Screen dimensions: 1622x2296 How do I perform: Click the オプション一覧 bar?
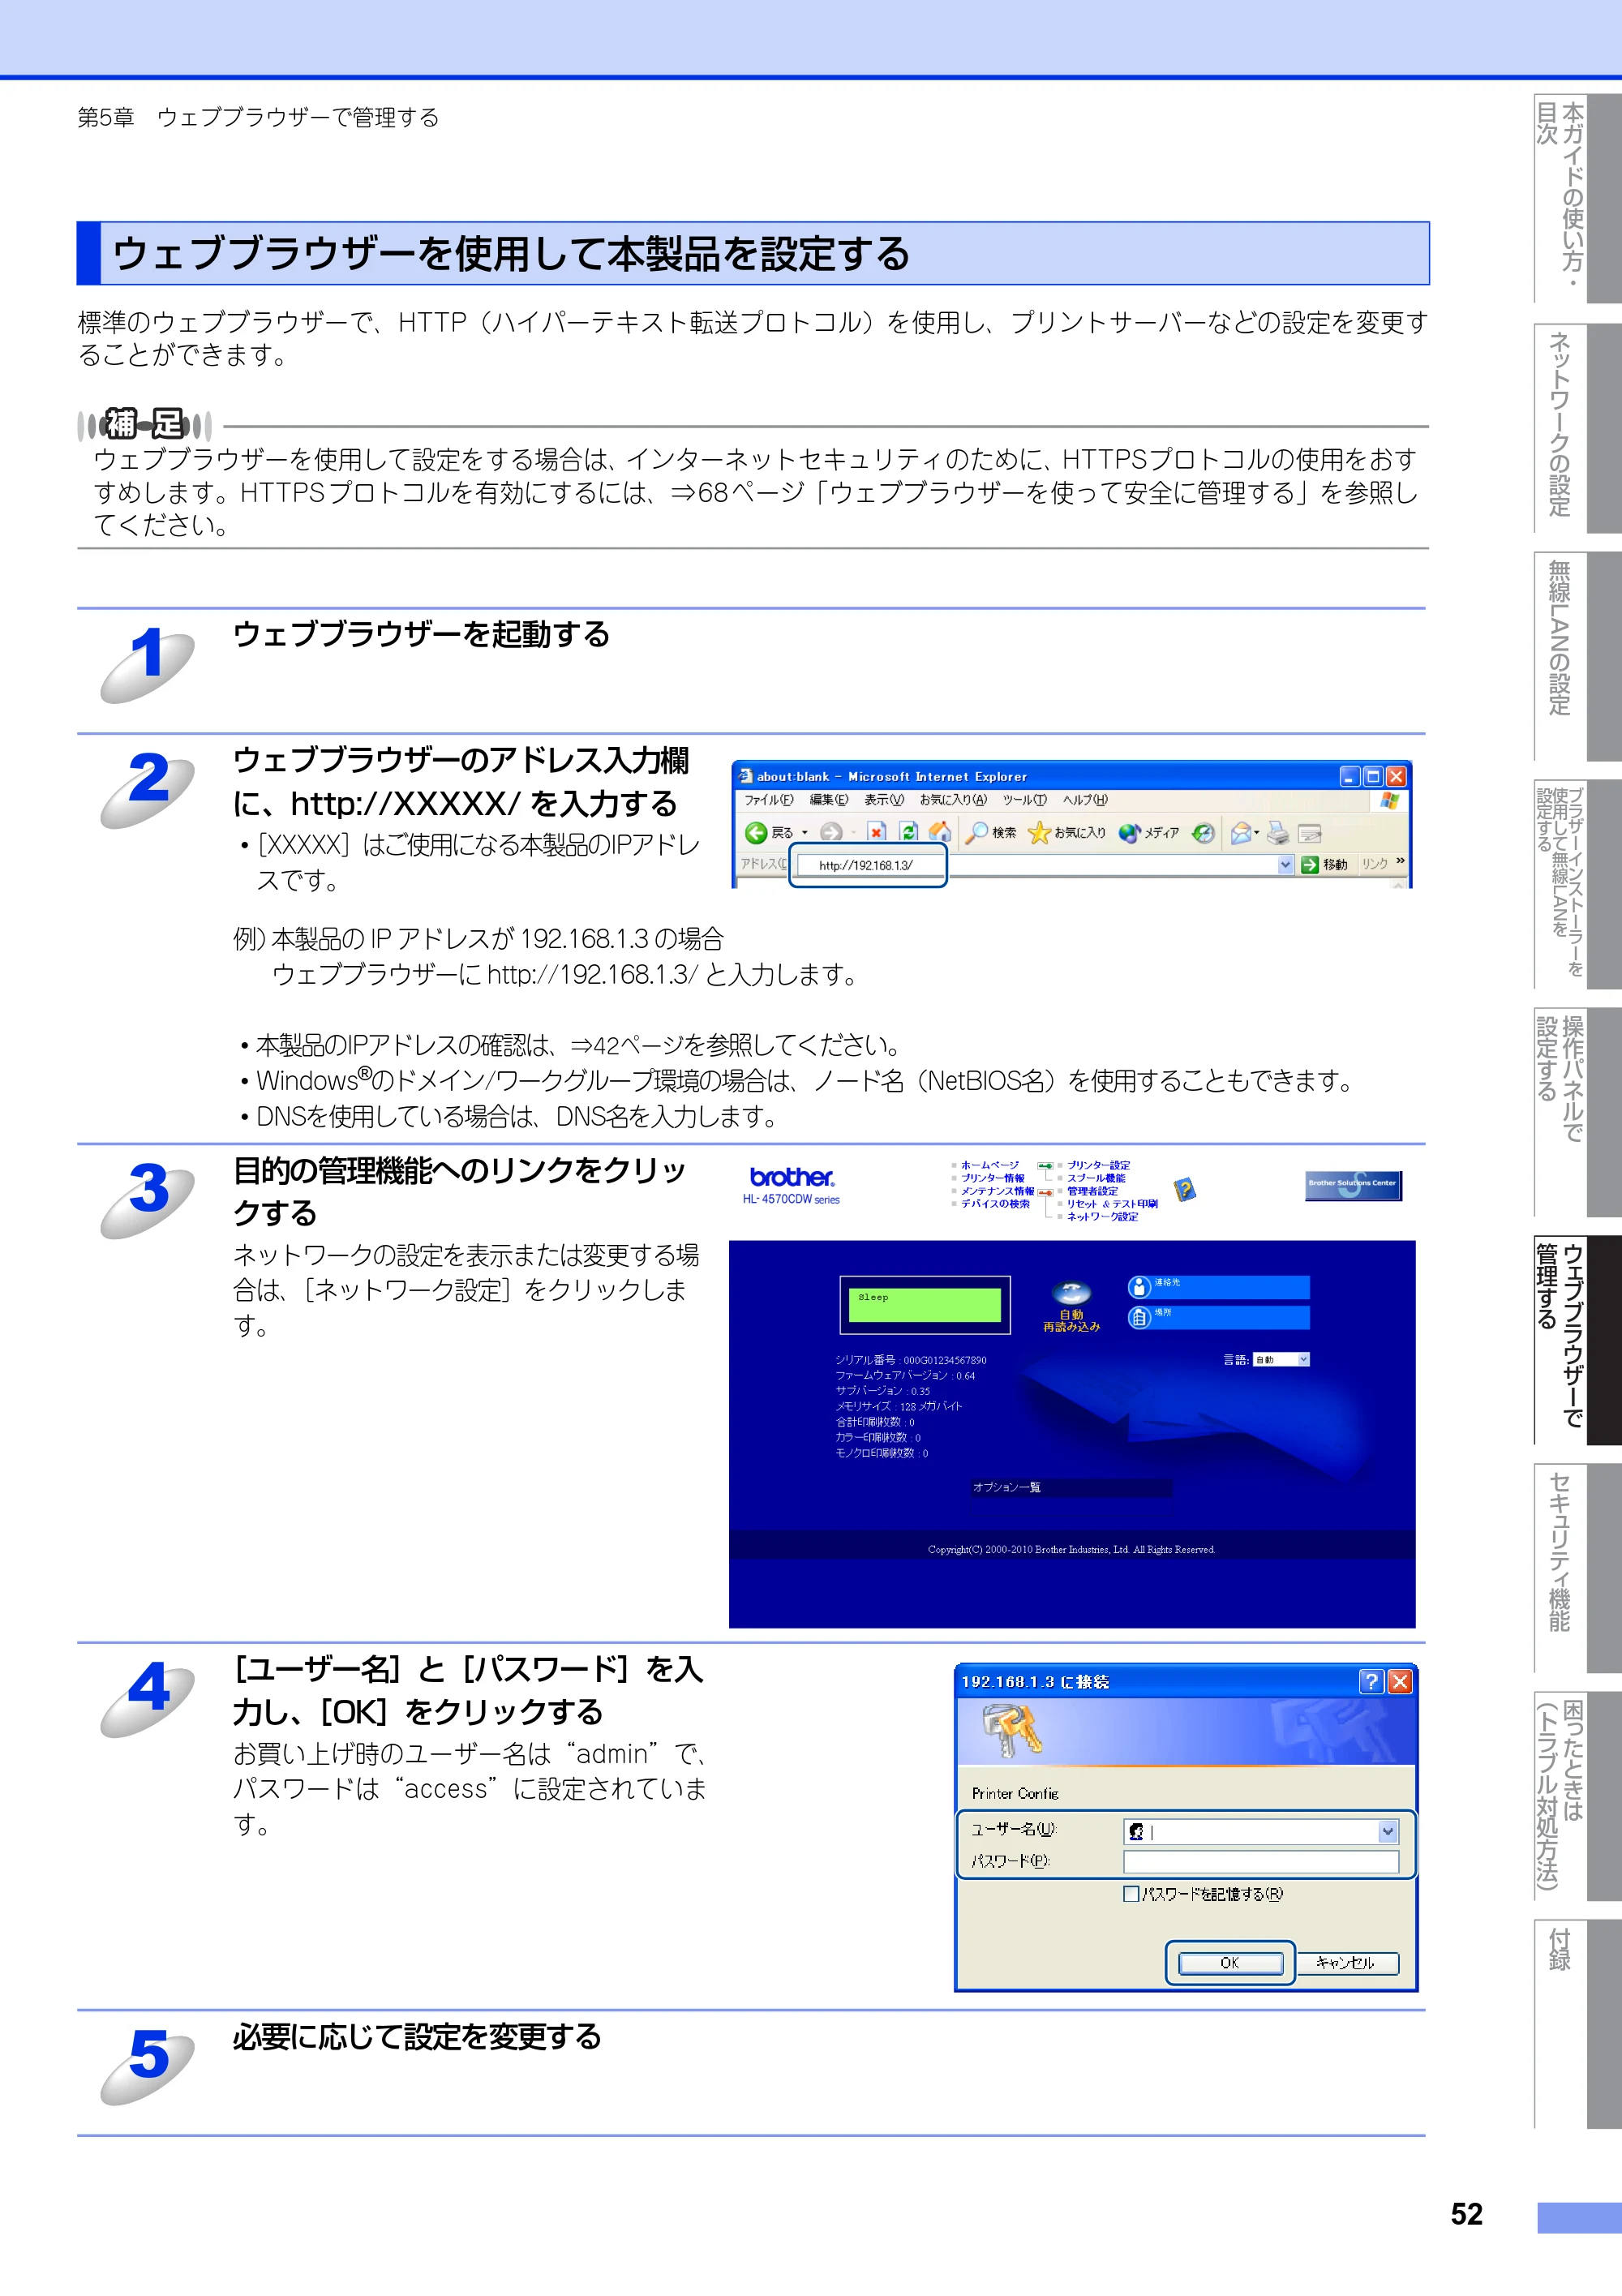click(x=1071, y=1488)
